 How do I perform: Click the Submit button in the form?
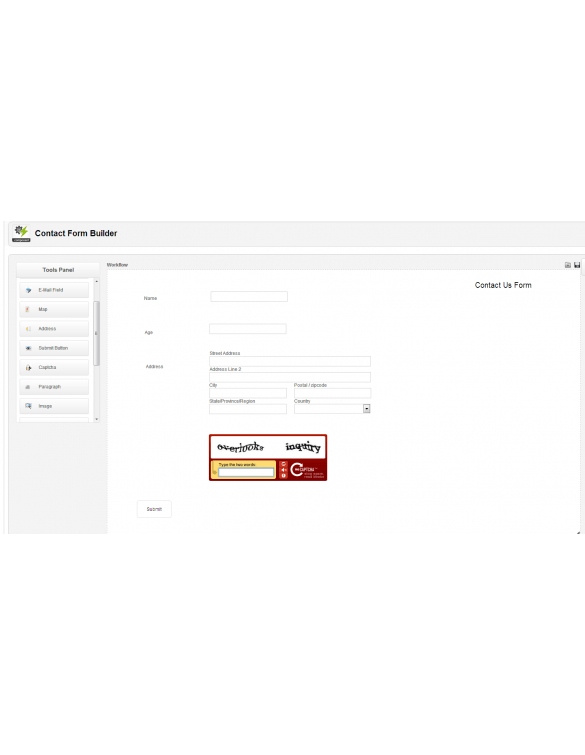coord(154,509)
